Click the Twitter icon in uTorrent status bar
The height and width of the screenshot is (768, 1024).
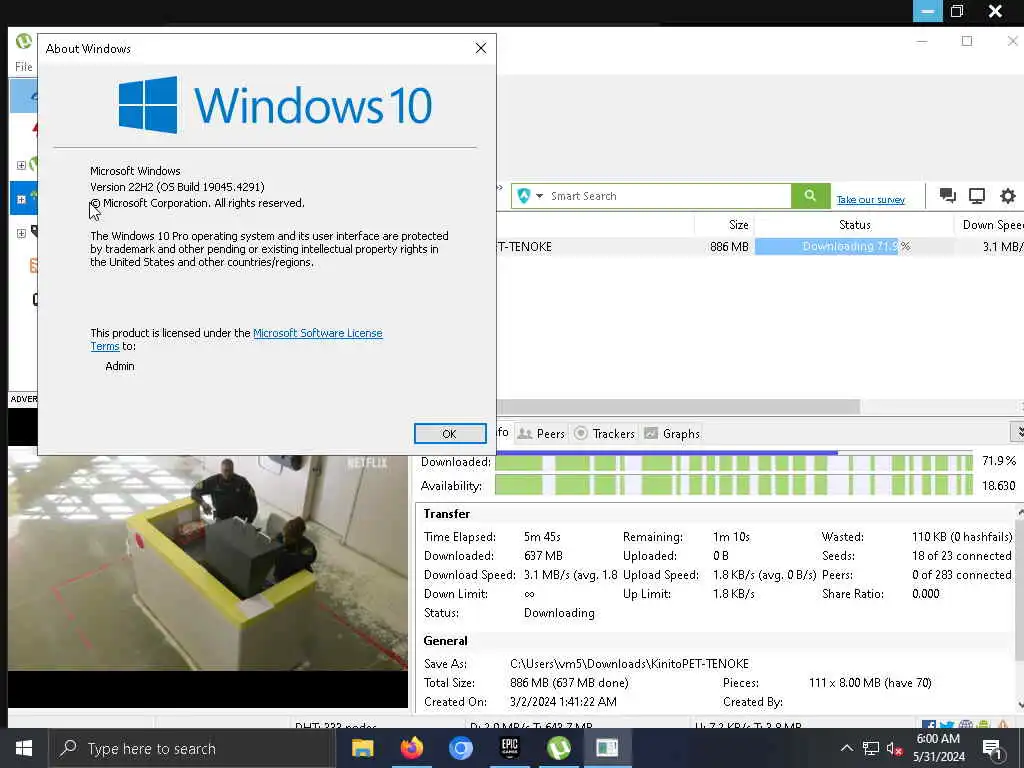coord(946,725)
